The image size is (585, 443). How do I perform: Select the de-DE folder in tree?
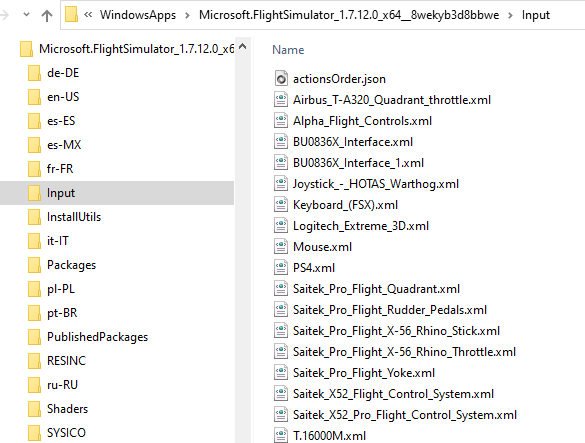click(x=54, y=73)
